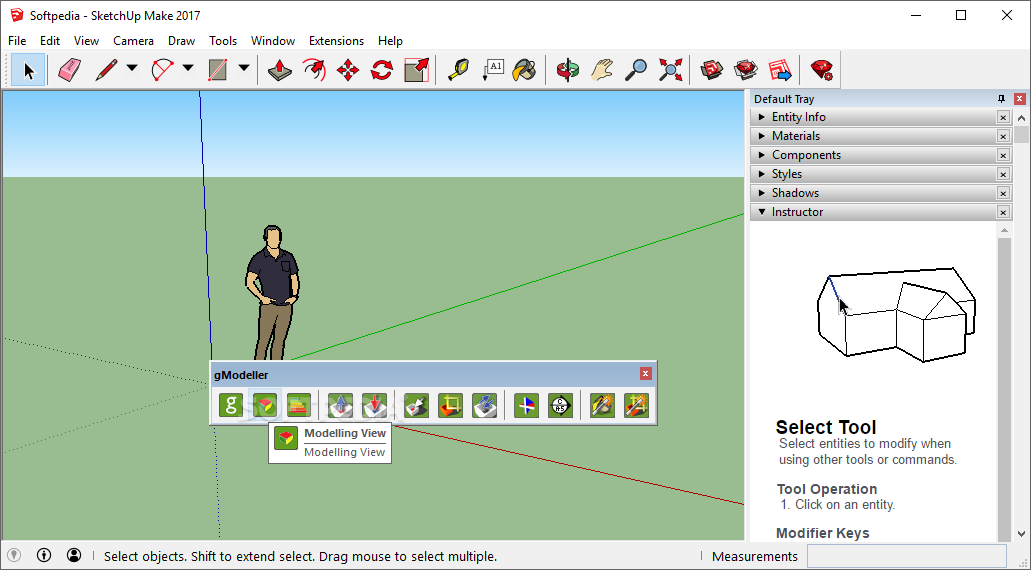Open the Rectangle tool dropdown arrow
Viewport: 1031px width, 570px height.
tap(244, 68)
